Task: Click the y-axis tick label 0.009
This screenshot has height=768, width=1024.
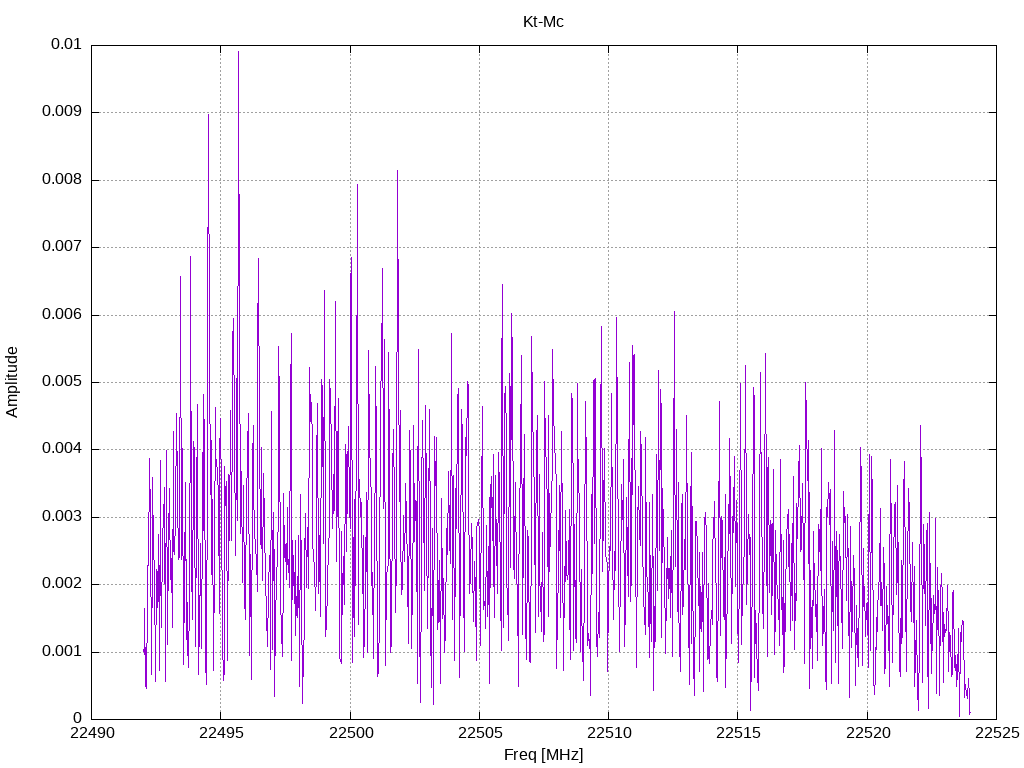Action: (62, 112)
